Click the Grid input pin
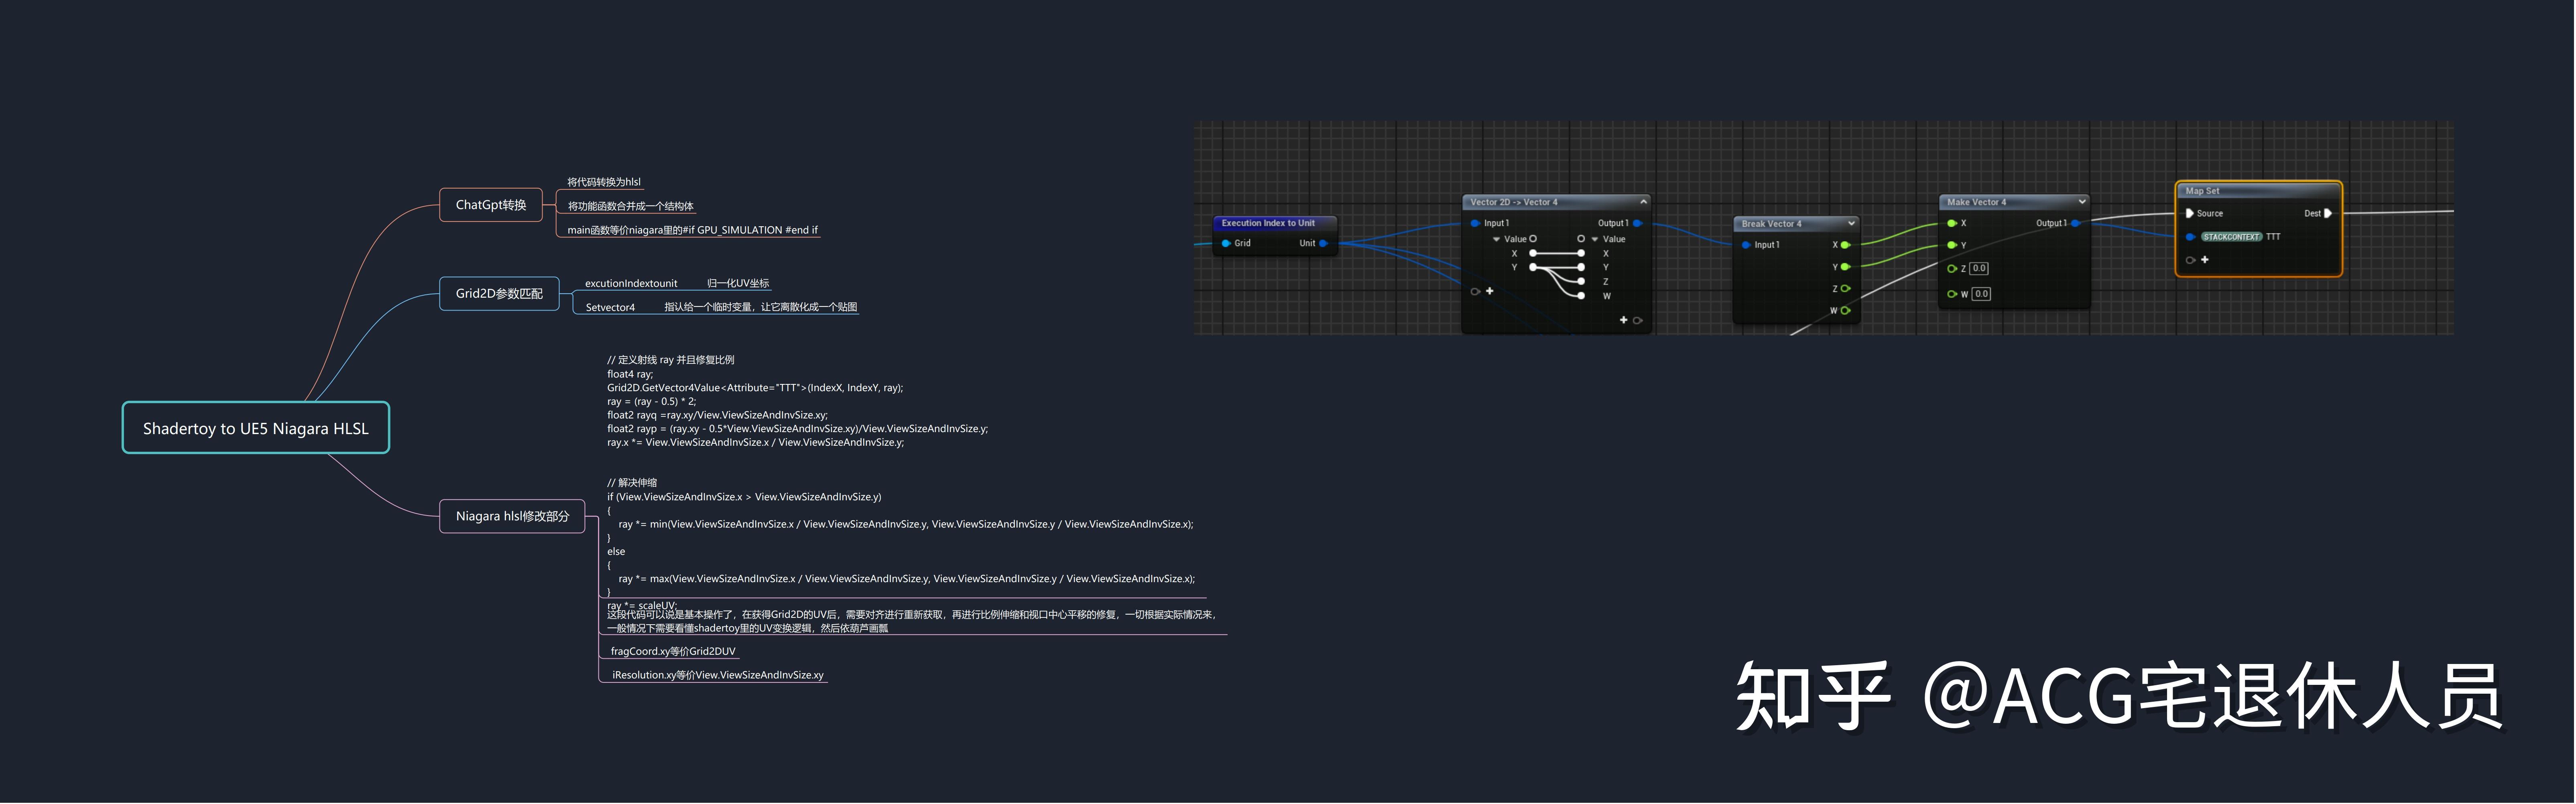The height and width of the screenshot is (804, 2576). pyautogui.click(x=1226, y=243)
